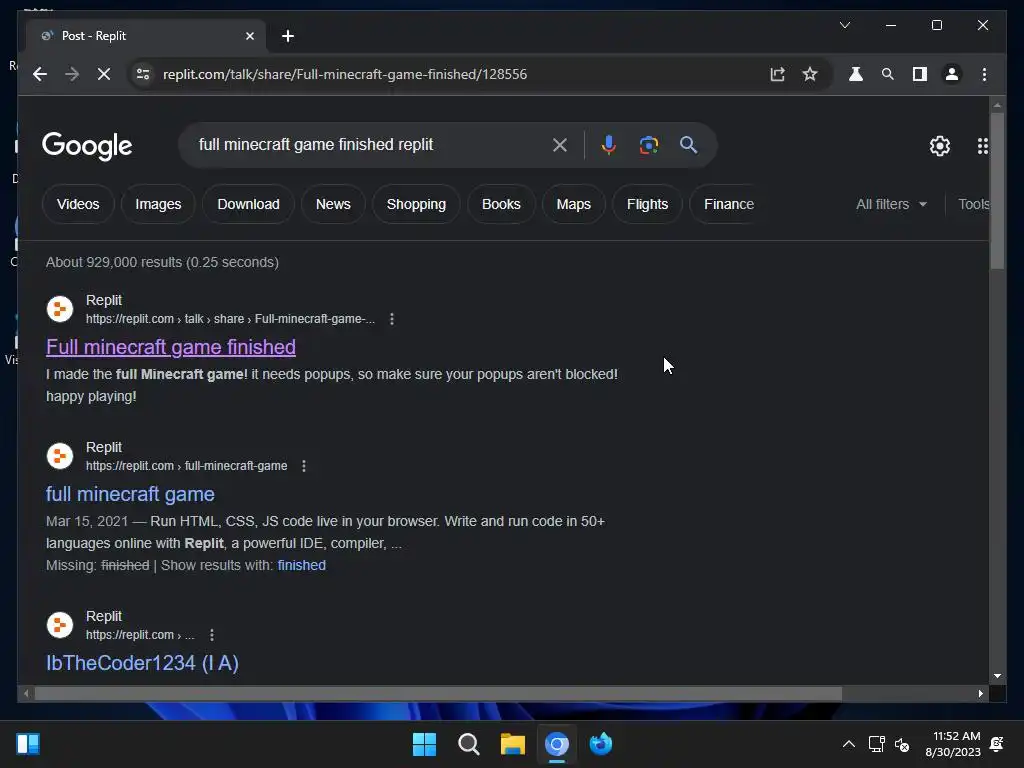
Task: Open the volume muted tray icon
Action: 902,744
